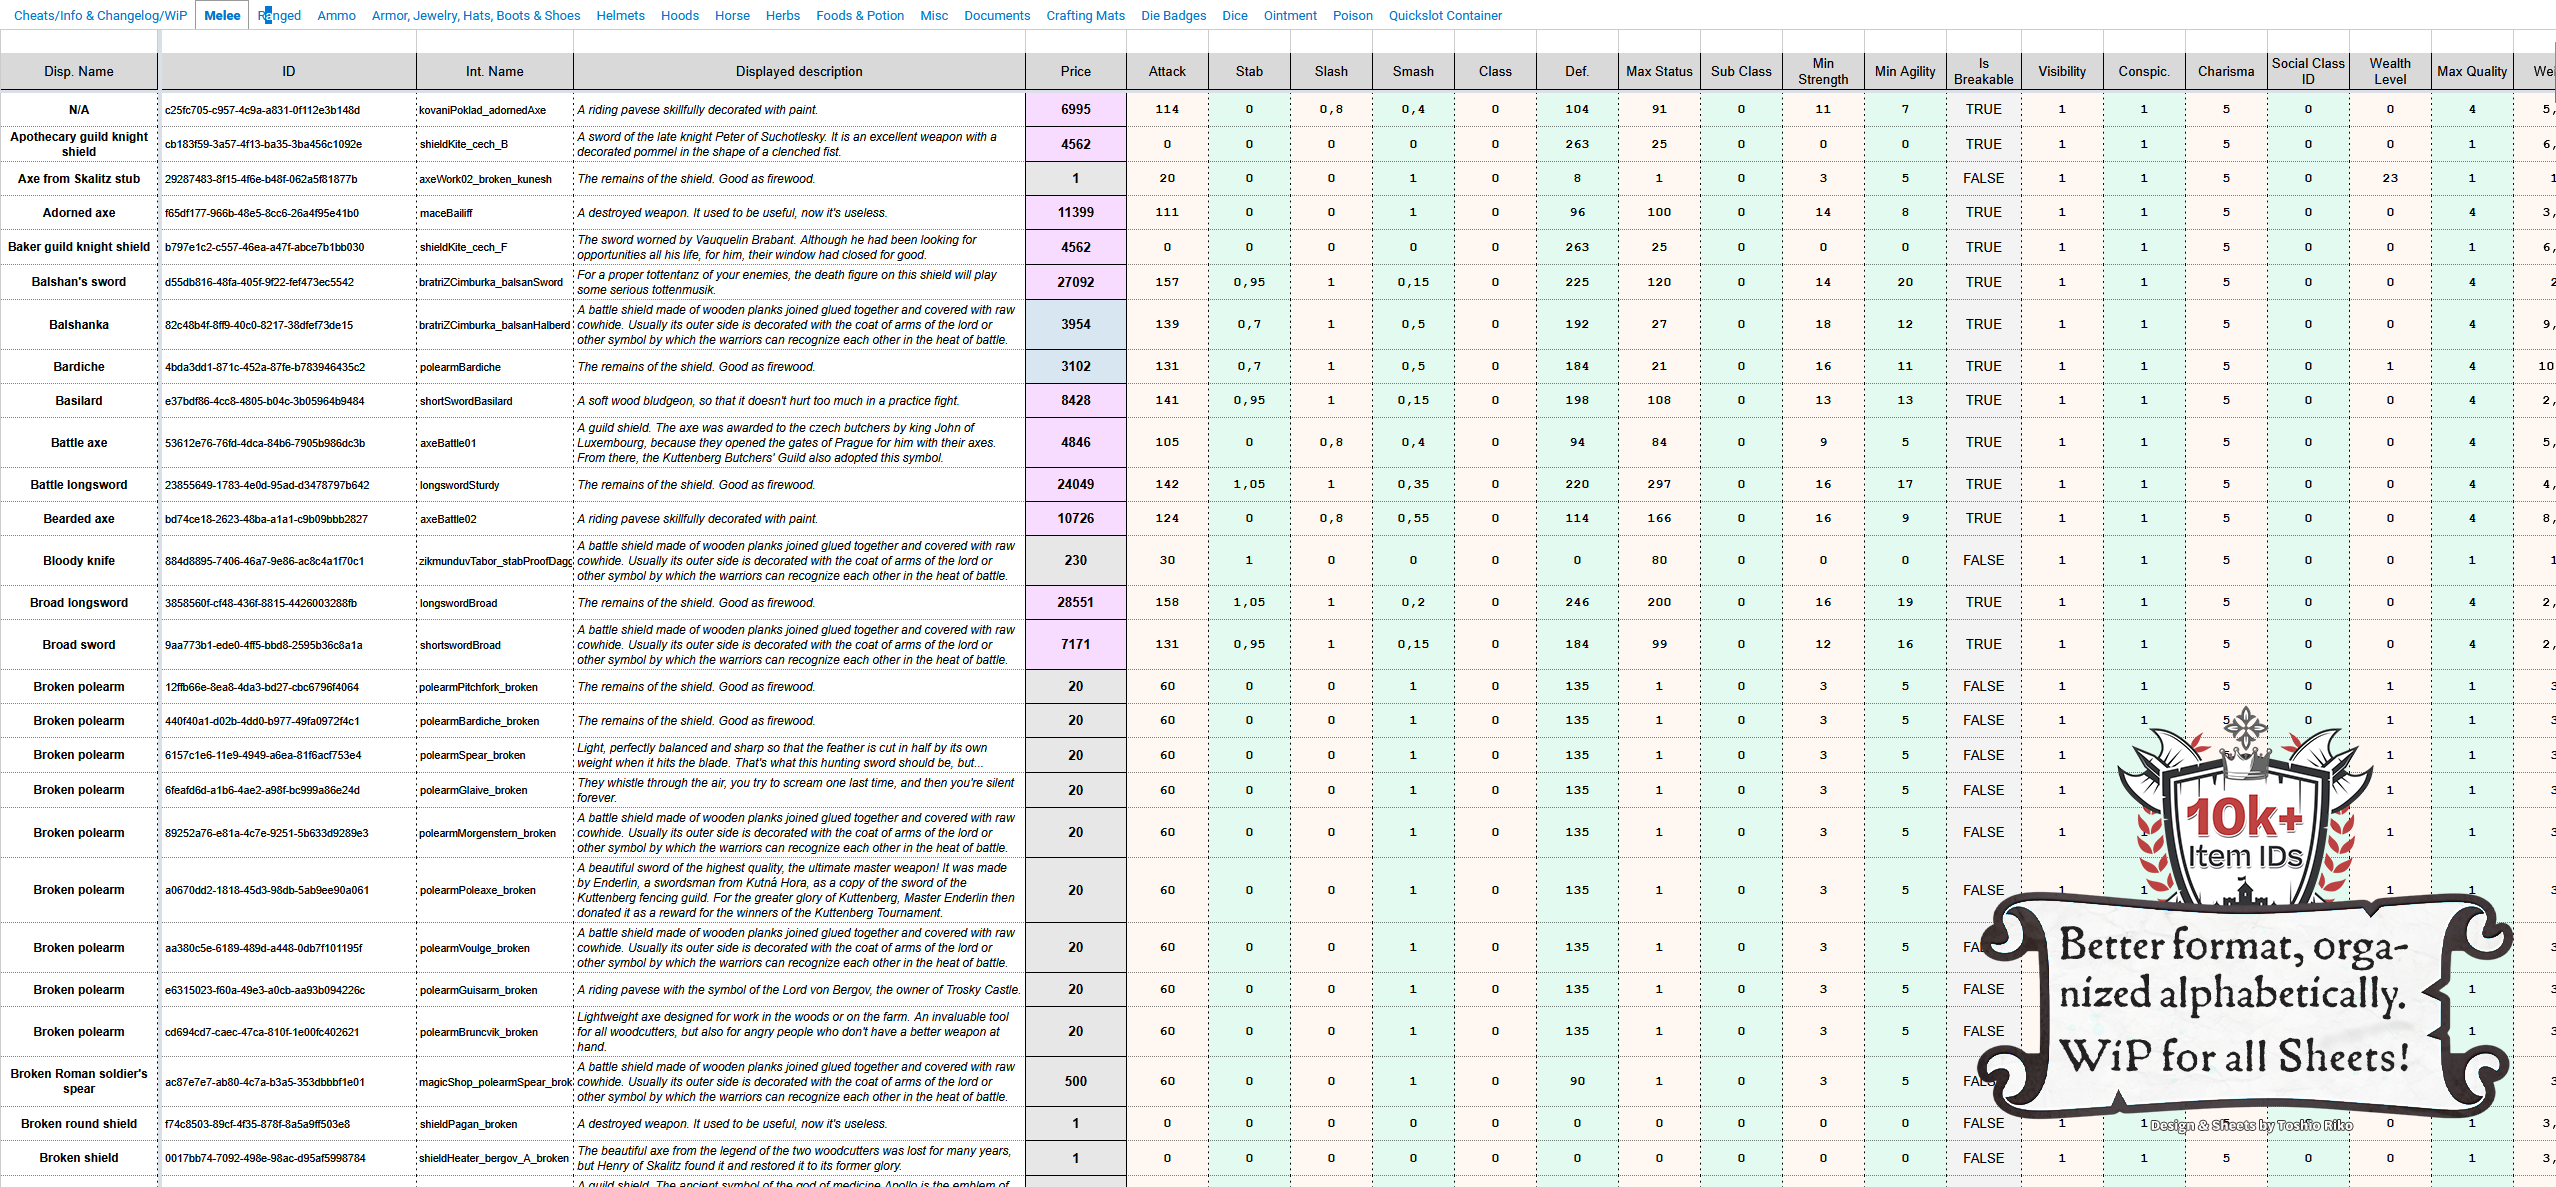Select Broken round shield row name
The image size is (2556, 1187).
tap(79, 1124)
